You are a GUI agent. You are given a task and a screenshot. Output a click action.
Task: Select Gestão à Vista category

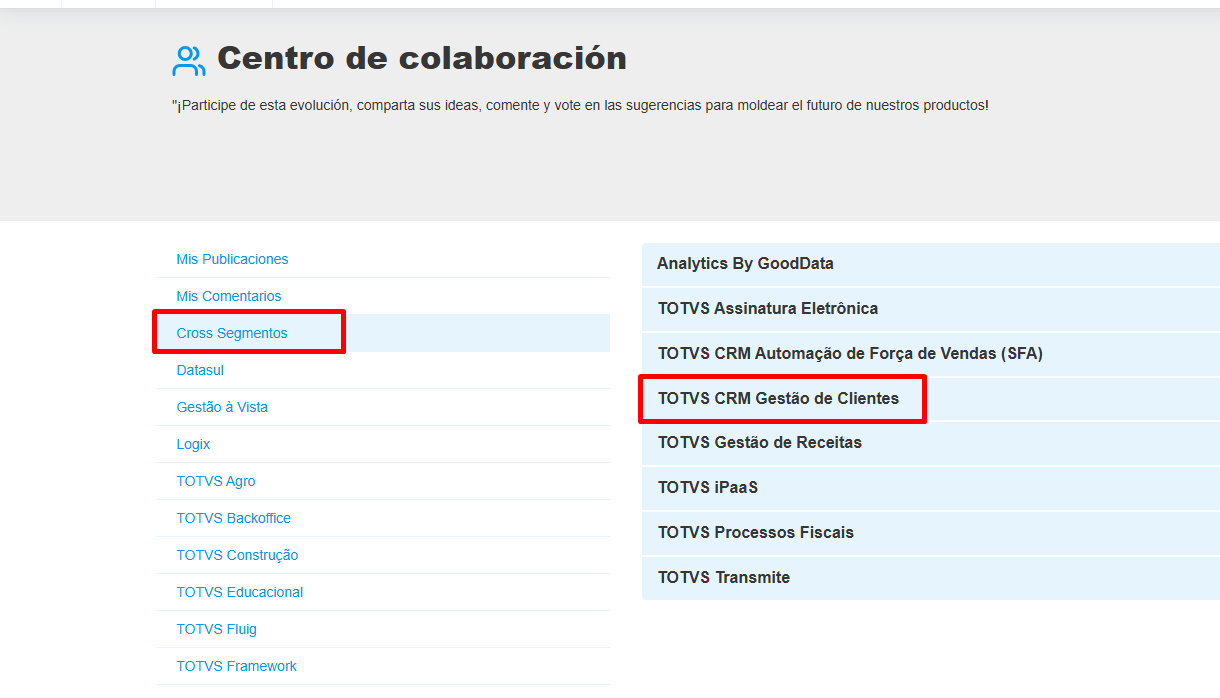[x=222, y=407]
